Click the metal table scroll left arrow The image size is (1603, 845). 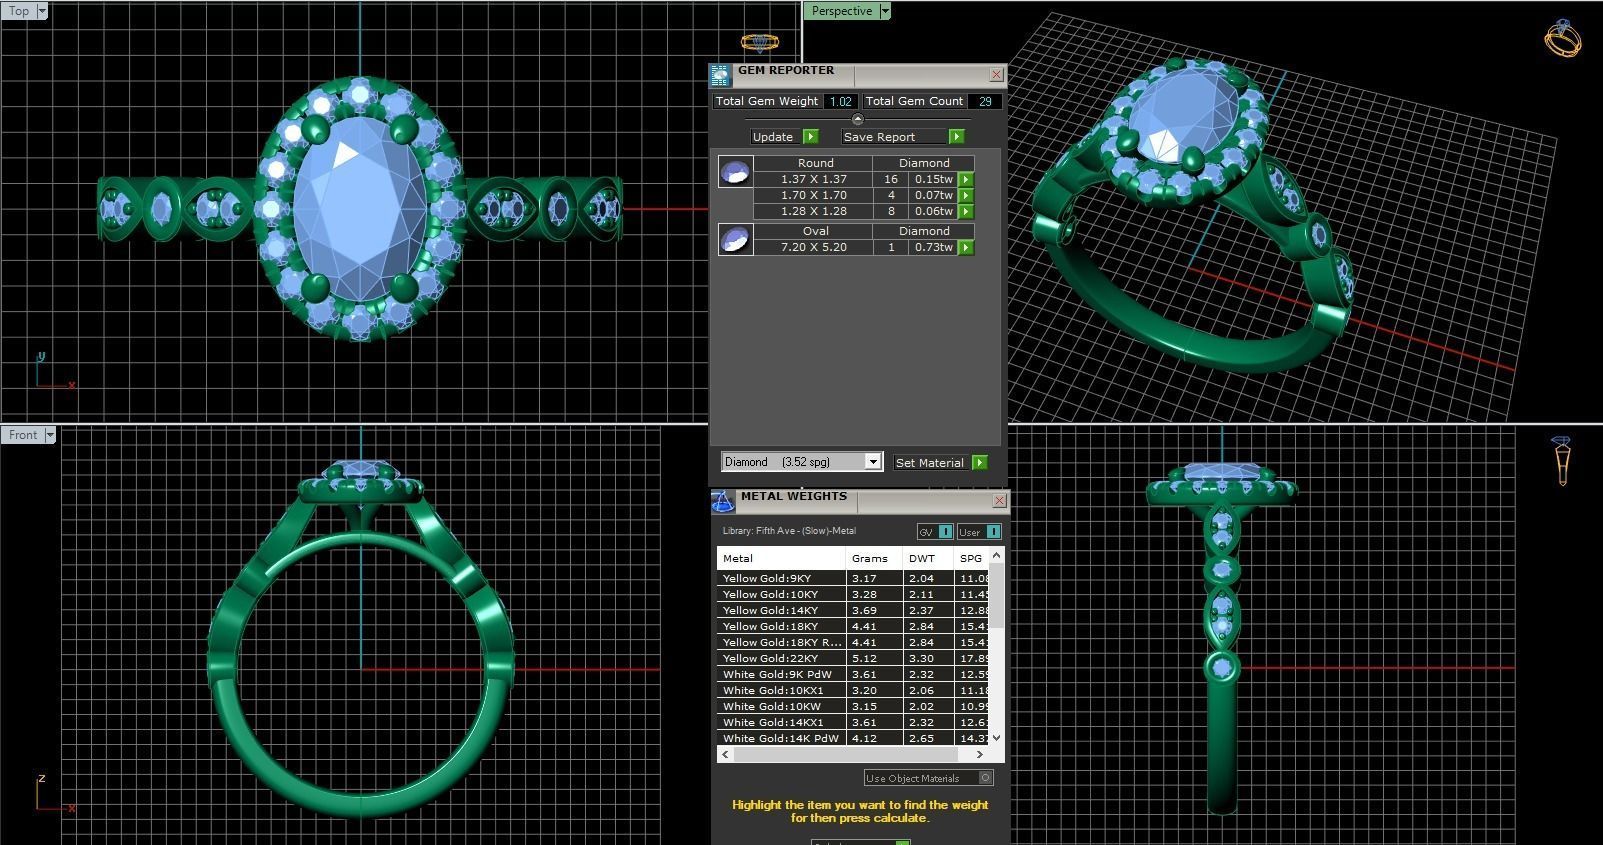click(x=725, y=755)
